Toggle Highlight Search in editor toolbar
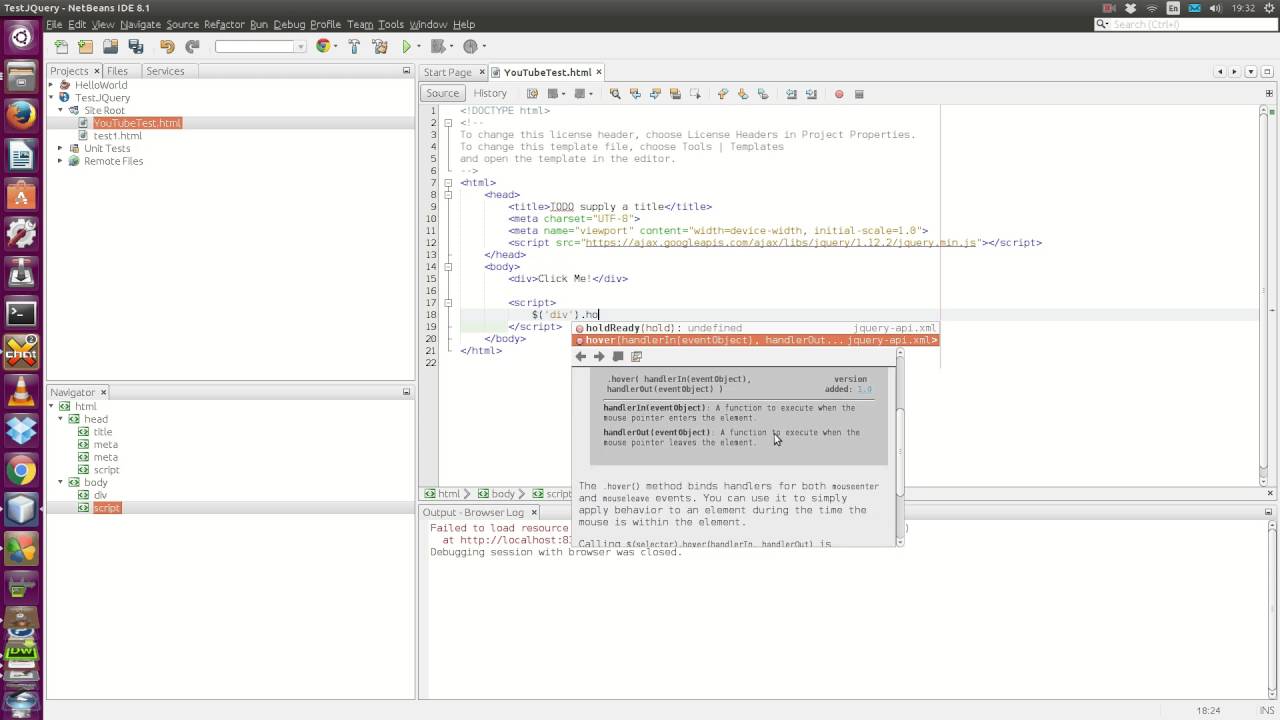1280x720 pixels. pos(675,94)
